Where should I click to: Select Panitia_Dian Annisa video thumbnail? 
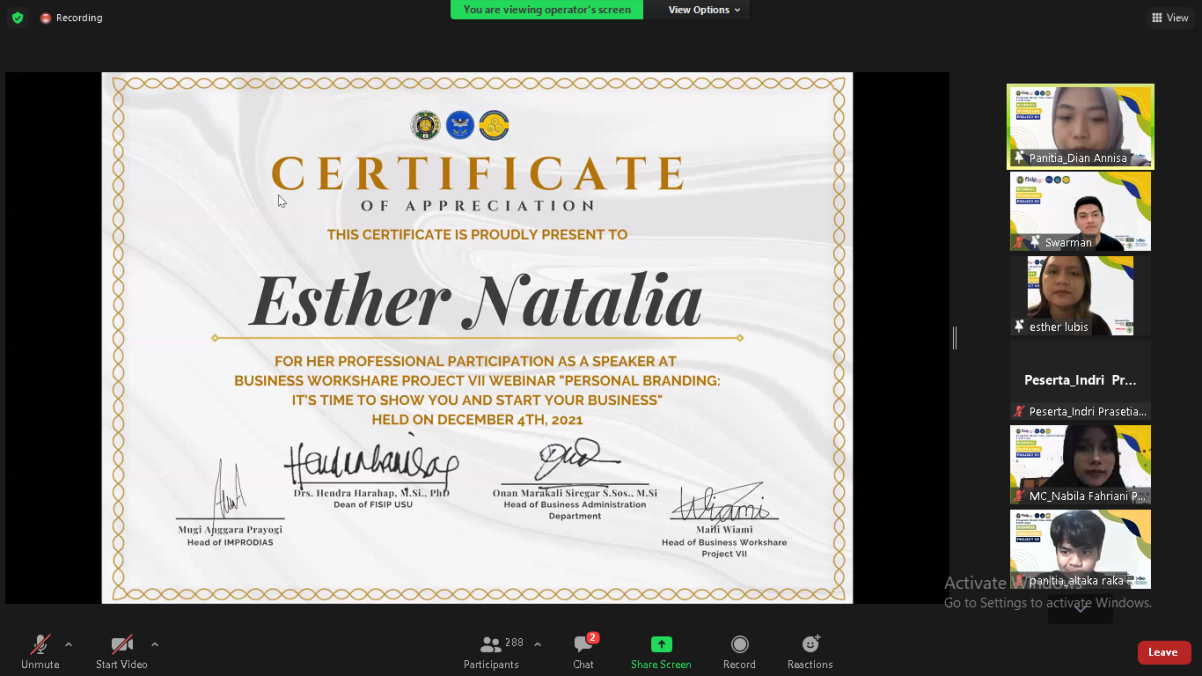1080,126
